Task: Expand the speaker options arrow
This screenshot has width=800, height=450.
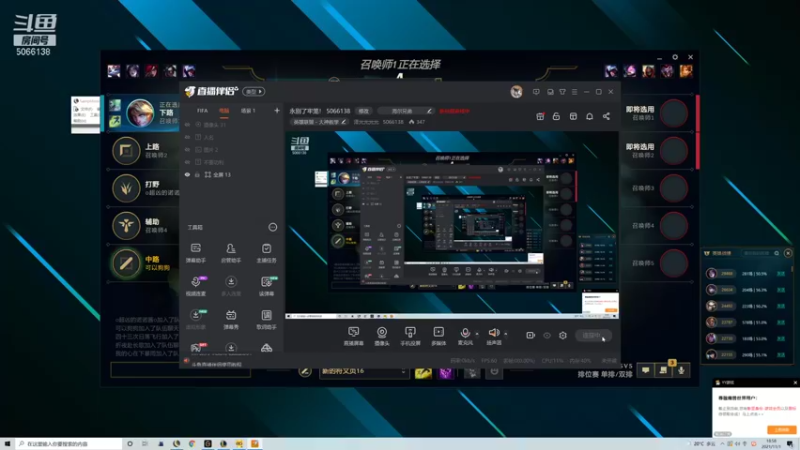Action: pos(506,334)
